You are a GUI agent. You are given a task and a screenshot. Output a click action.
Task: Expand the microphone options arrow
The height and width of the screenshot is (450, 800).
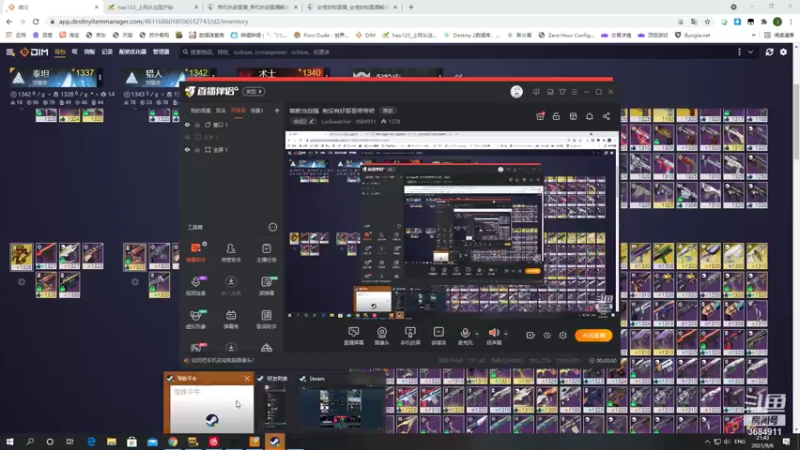click(x=477, y=334)
